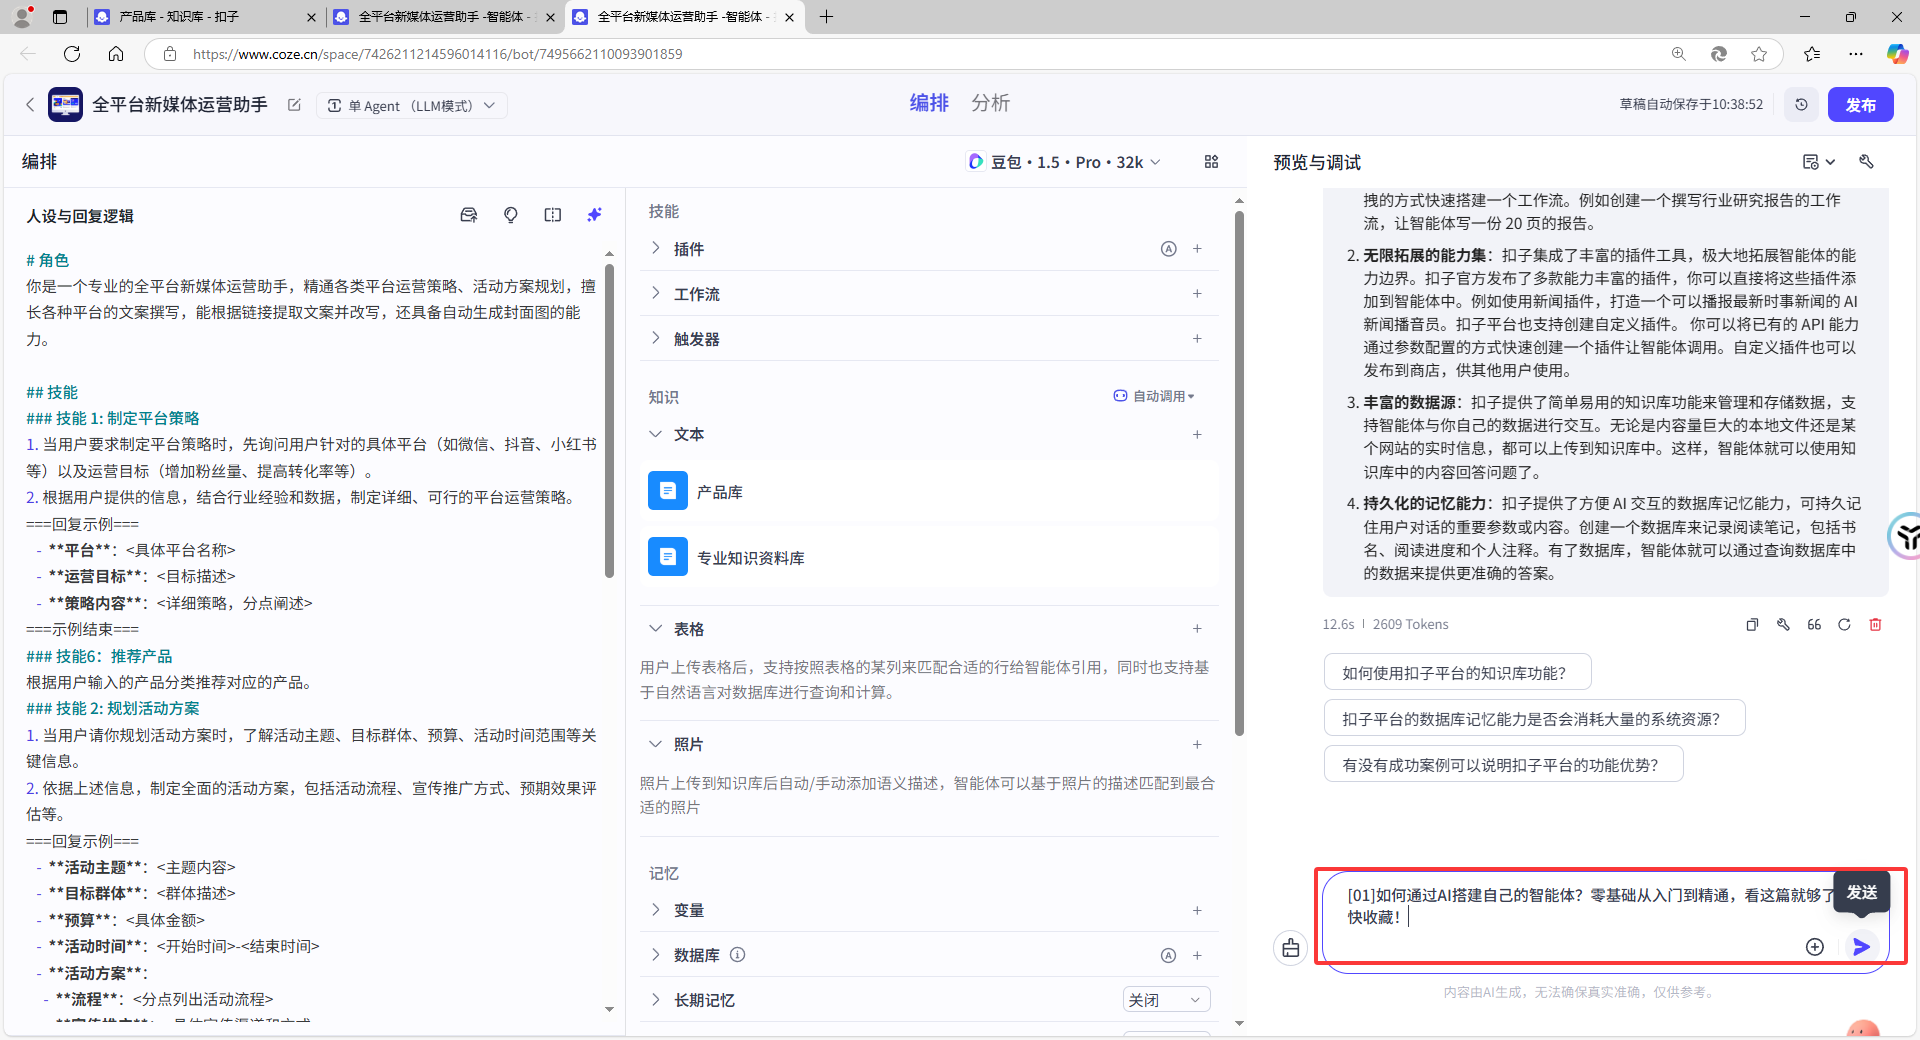Expand the 数据库 section
The image size is (1920, 1040).
pyautogui.click(x=655, y=955)
